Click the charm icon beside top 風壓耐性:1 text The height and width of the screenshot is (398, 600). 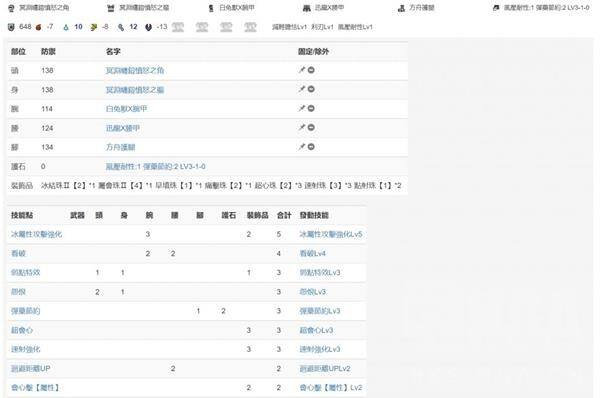(x=496, y=8)
